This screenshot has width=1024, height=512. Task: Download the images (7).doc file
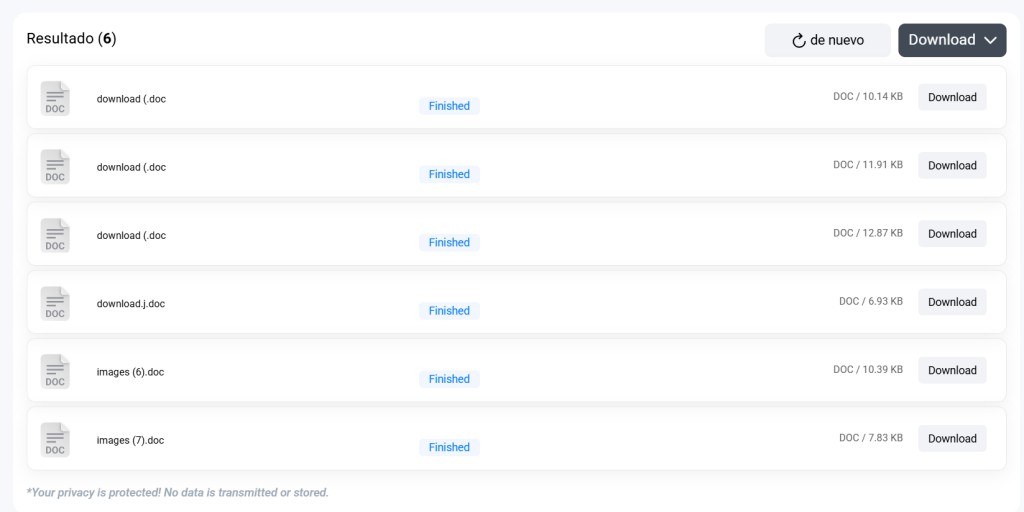952,438
